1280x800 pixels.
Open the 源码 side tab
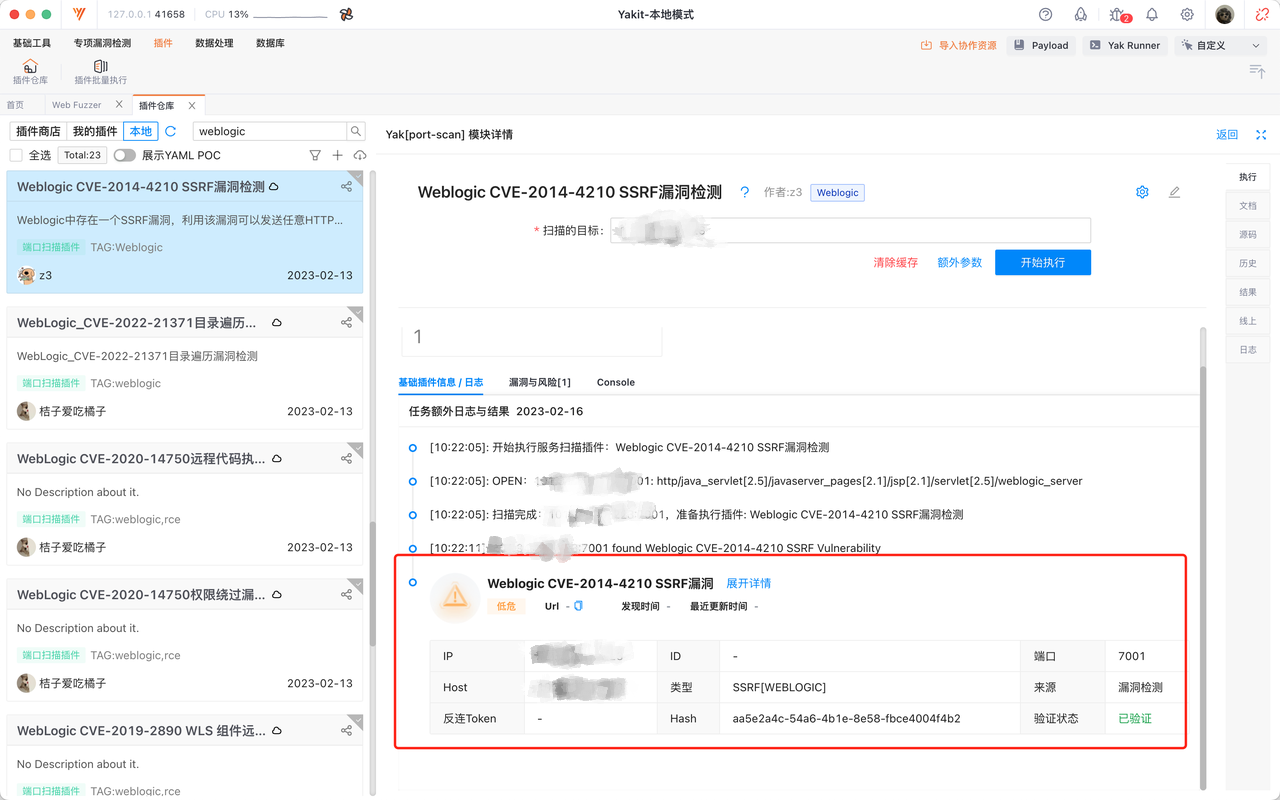coord(1248,234)
